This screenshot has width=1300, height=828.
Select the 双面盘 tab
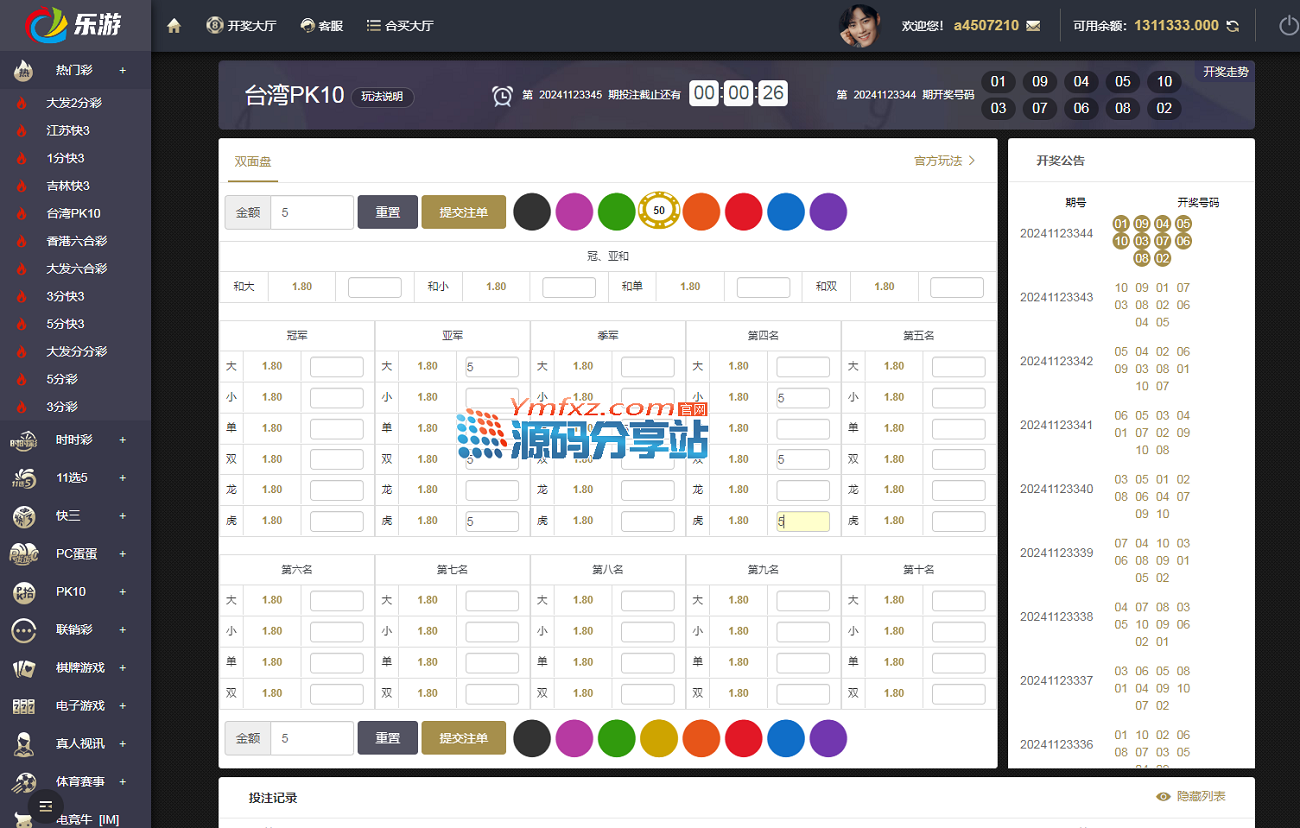[253, 161]
